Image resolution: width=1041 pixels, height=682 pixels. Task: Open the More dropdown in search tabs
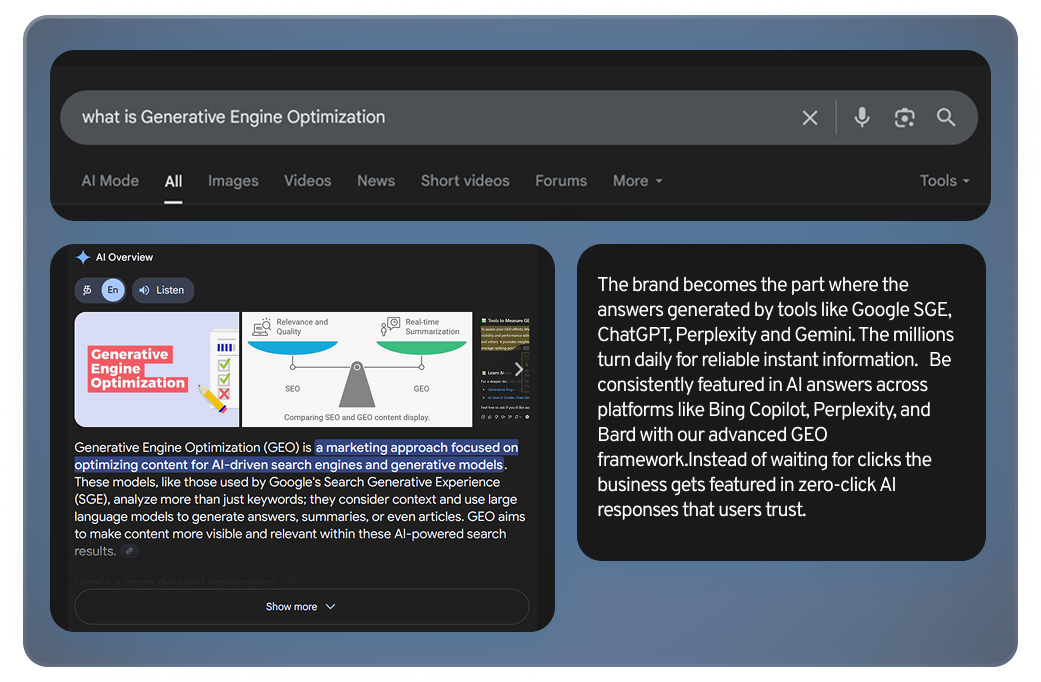(x=637, y=181)
